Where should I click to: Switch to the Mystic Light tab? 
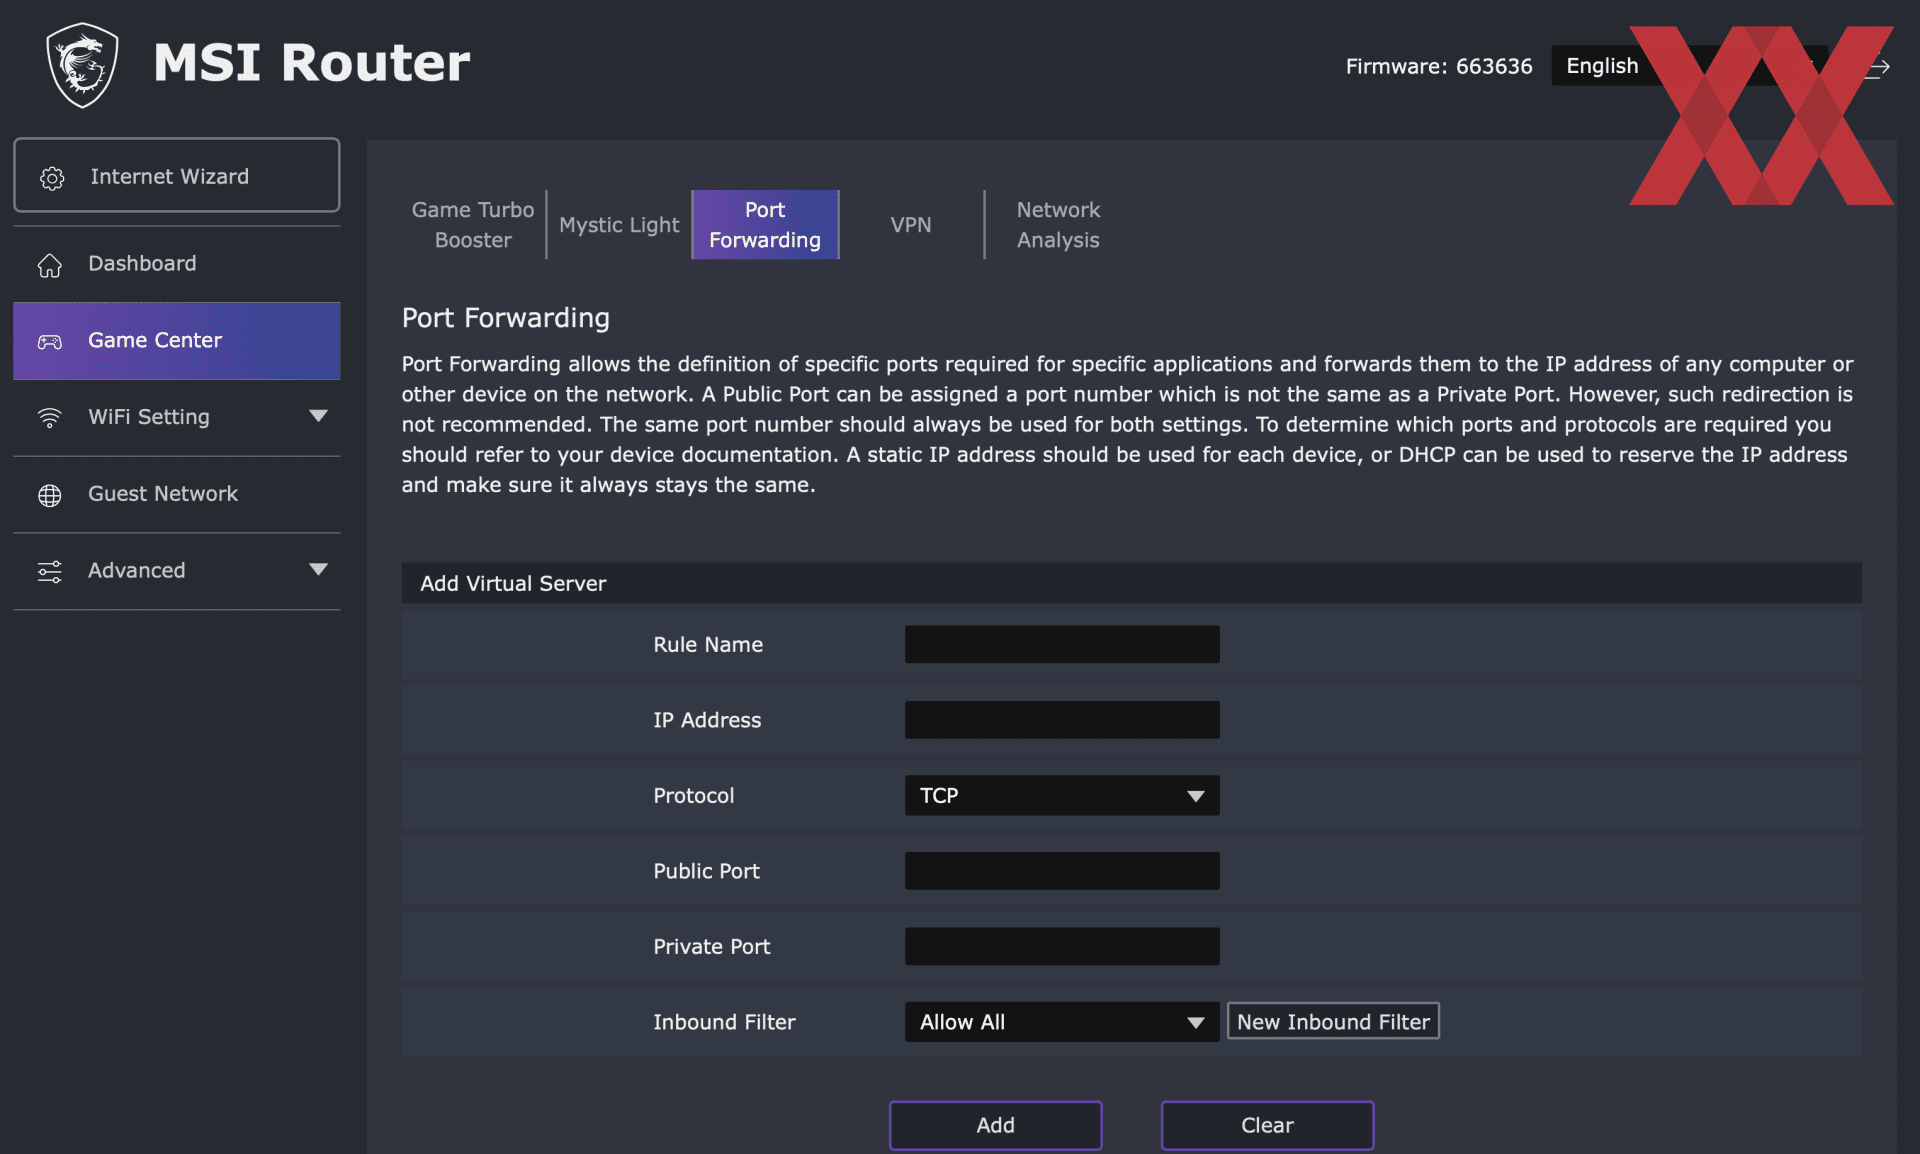click(619, 225)
